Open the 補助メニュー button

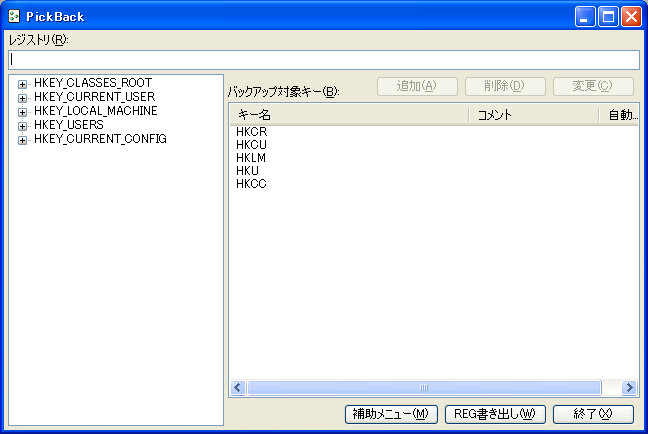click(x=390, y=414)
